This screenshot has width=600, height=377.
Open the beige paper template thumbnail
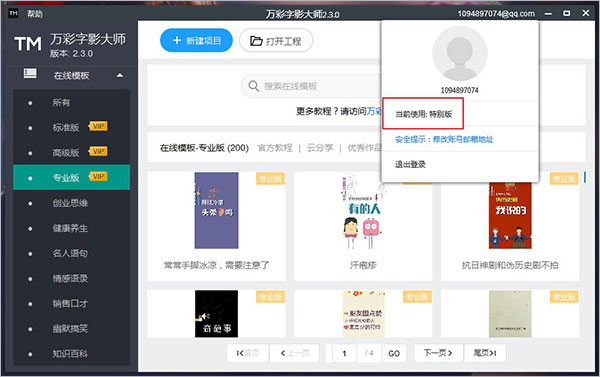click(510, 314)
